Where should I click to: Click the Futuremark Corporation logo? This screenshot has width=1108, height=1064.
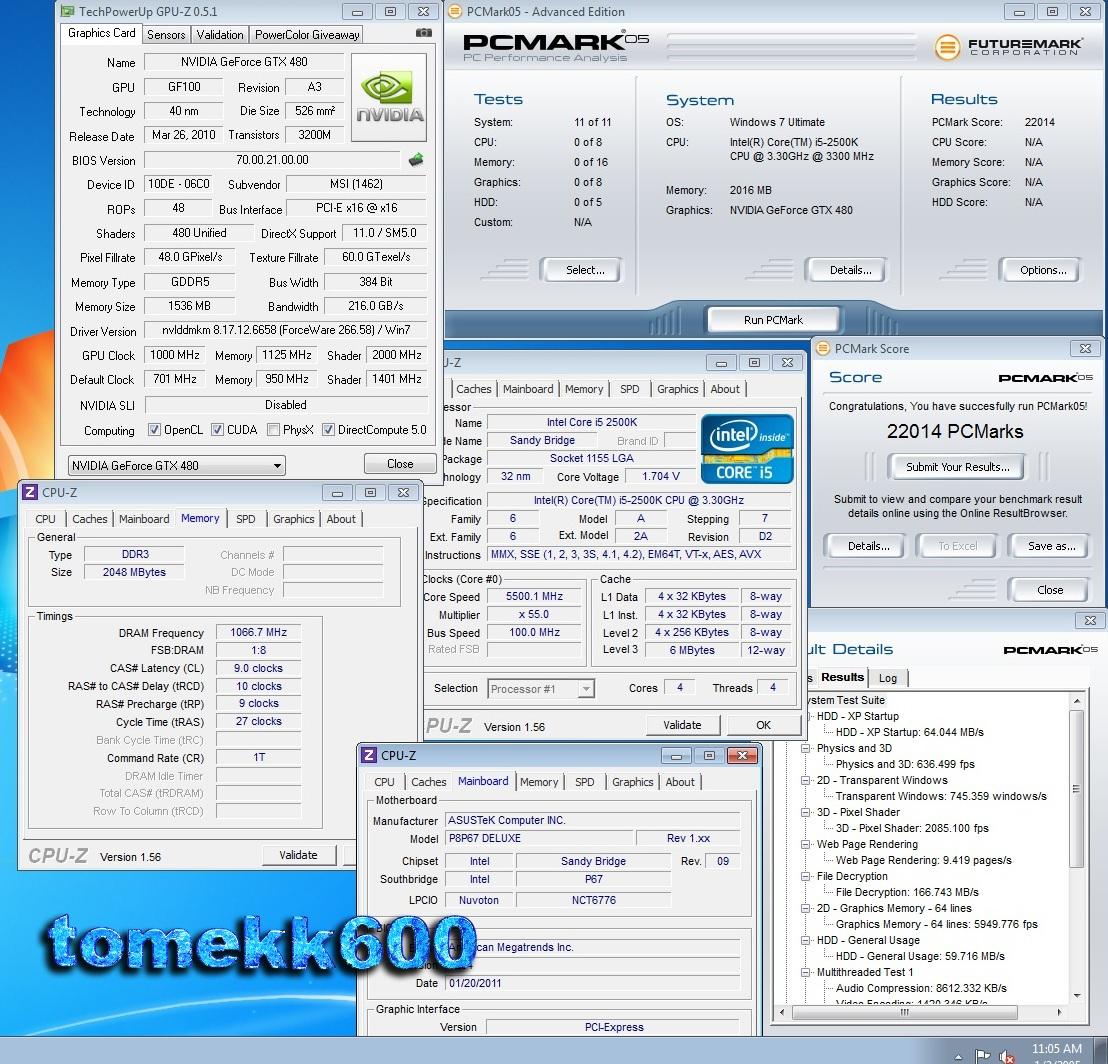[x=1008, y=47]
